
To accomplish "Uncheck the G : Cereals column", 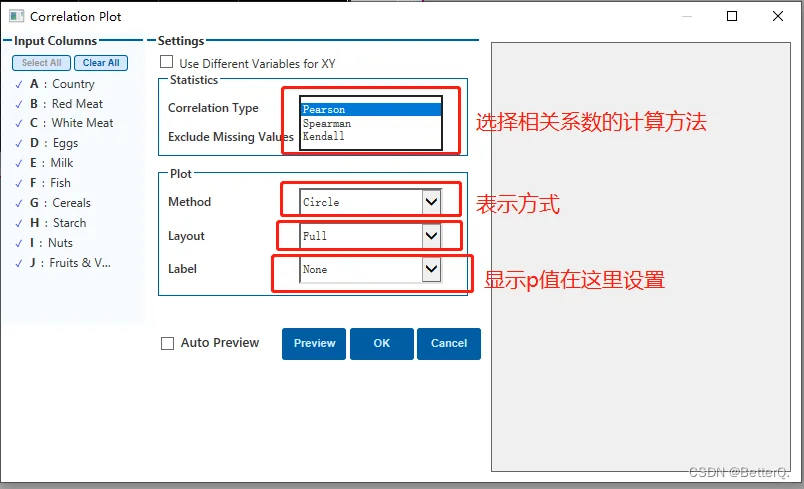I will 19,203.
